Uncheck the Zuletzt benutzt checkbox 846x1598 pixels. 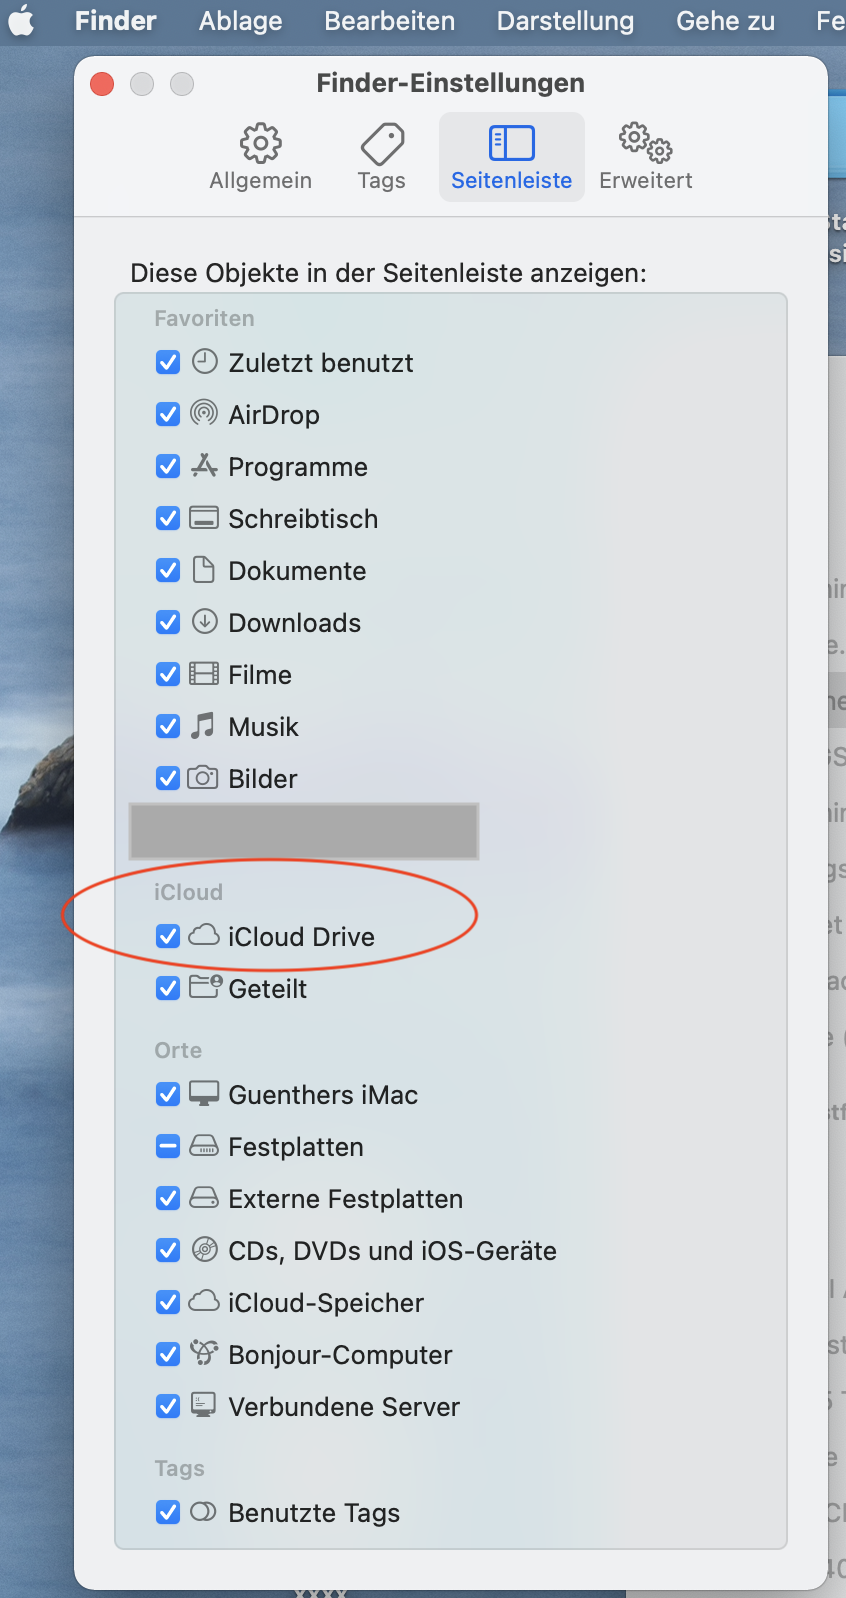168,362
